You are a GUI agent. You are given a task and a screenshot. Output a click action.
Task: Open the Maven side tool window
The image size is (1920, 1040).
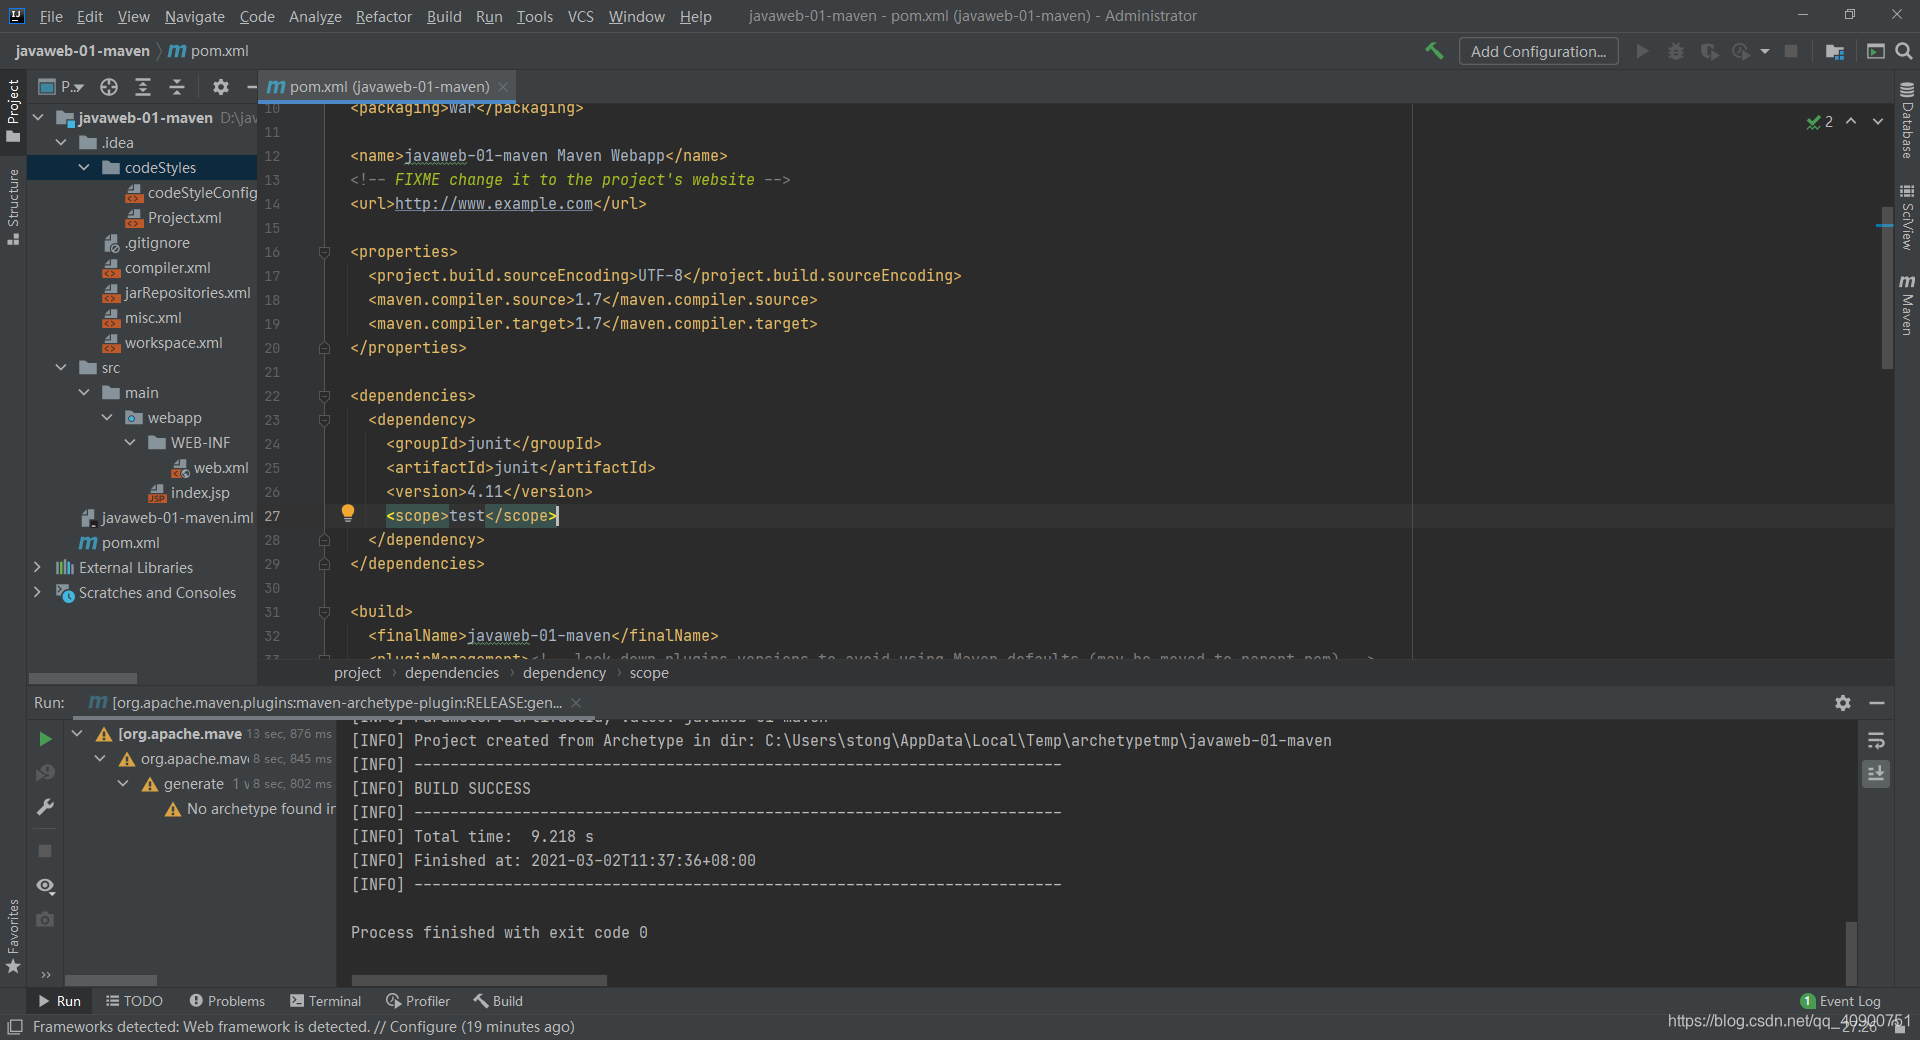tap(1907, 304)
